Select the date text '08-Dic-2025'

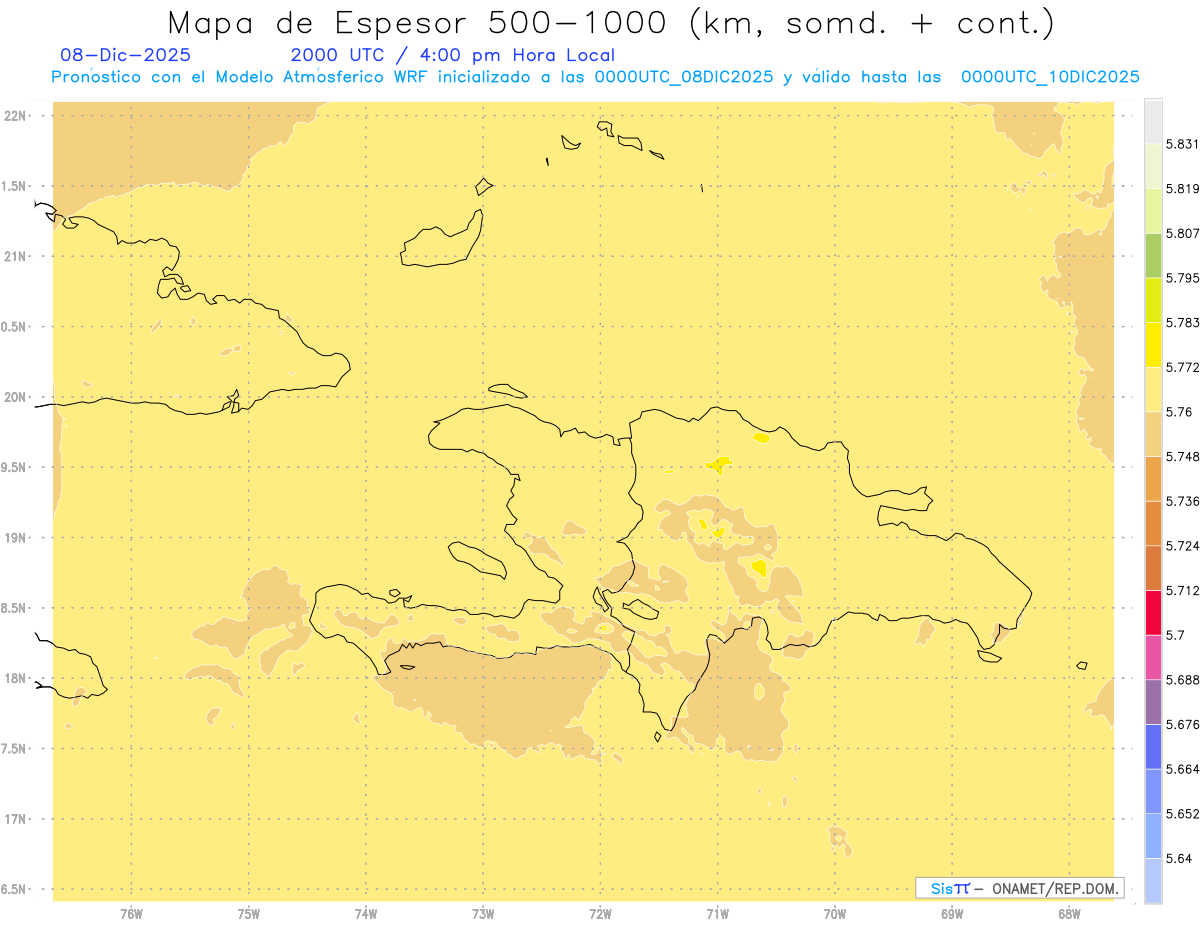coord(125,55)
